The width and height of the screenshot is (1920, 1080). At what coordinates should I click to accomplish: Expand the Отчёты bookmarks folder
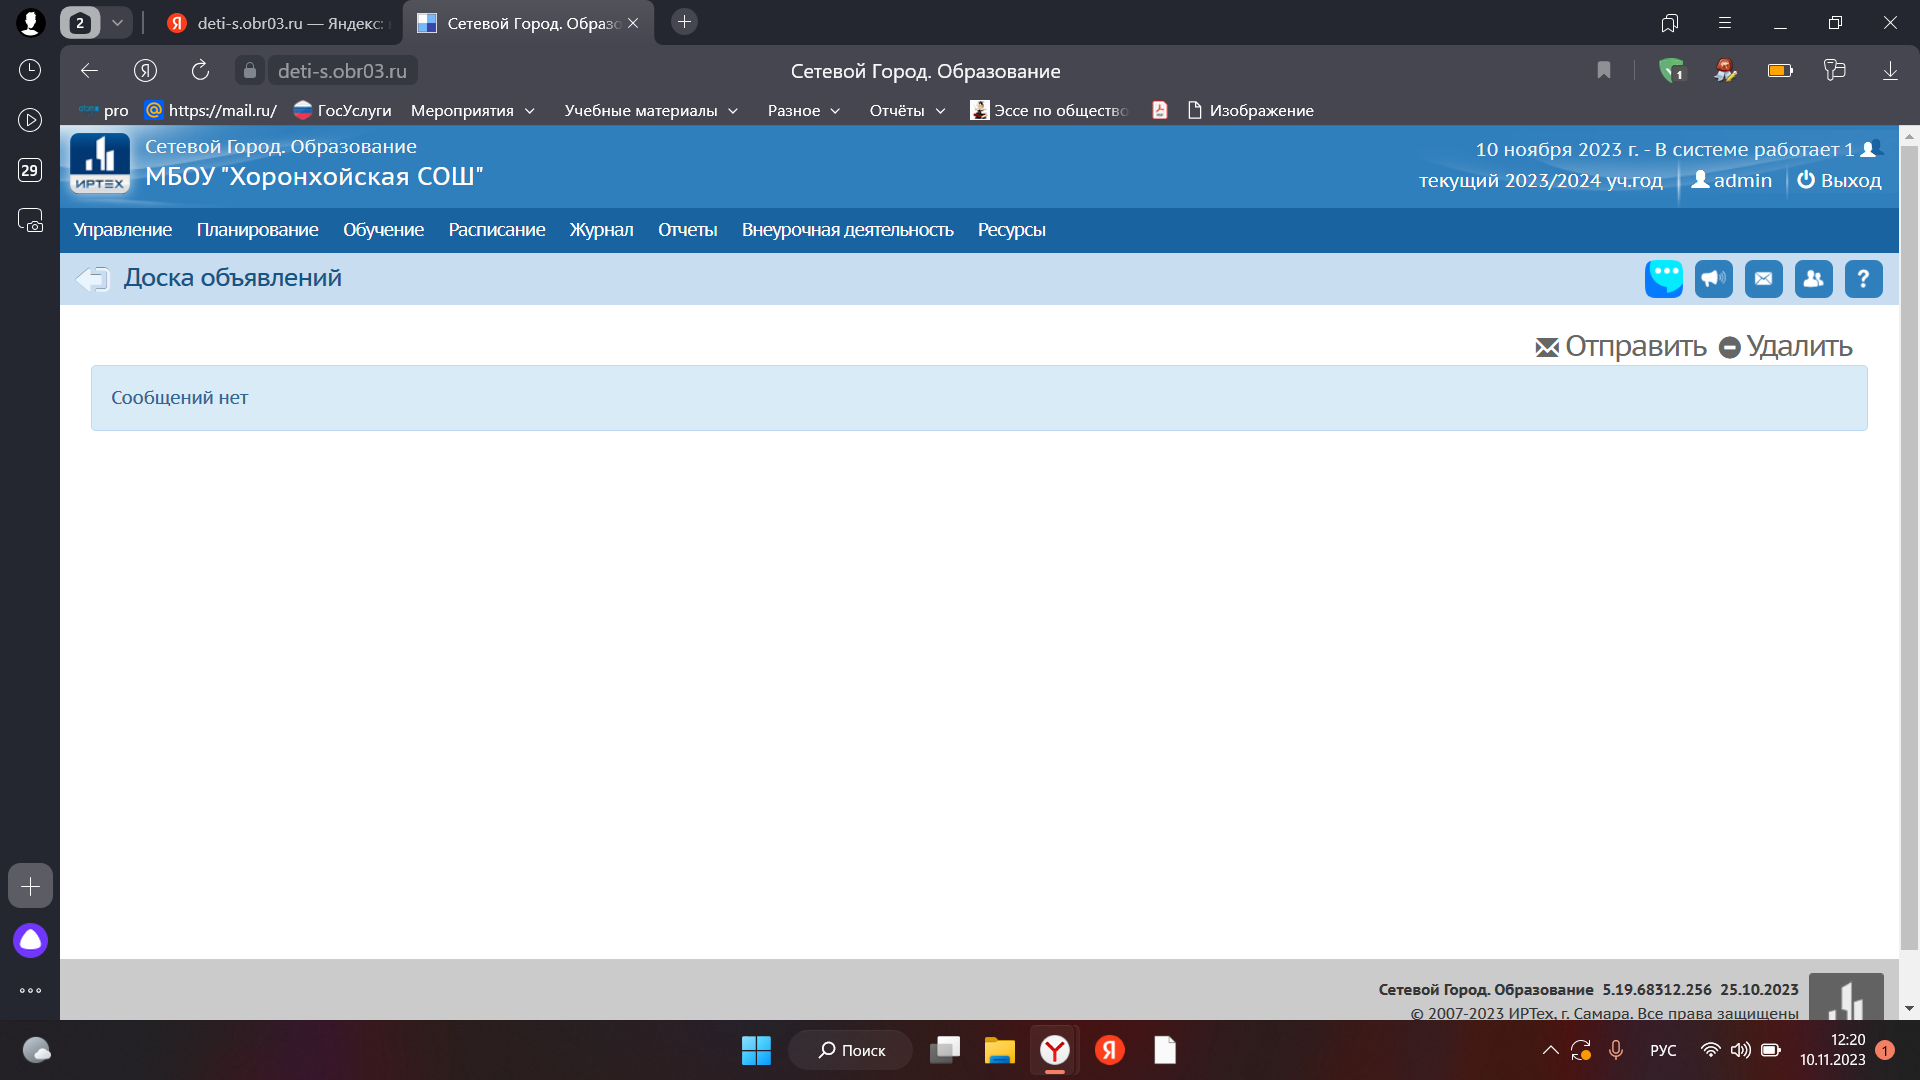tap(907, 110)
